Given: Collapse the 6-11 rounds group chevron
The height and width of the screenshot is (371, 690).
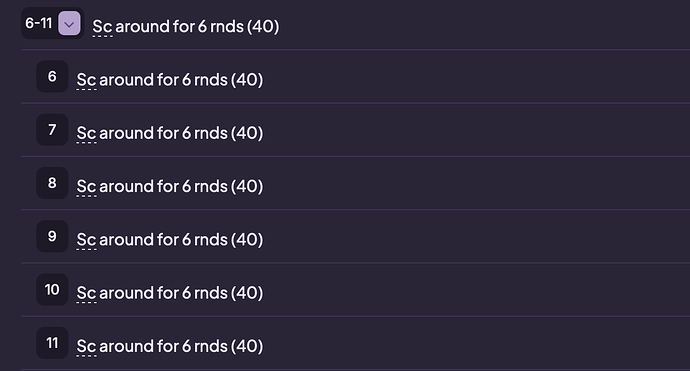Looking at the screenshot, I should [x=69, y=23].
